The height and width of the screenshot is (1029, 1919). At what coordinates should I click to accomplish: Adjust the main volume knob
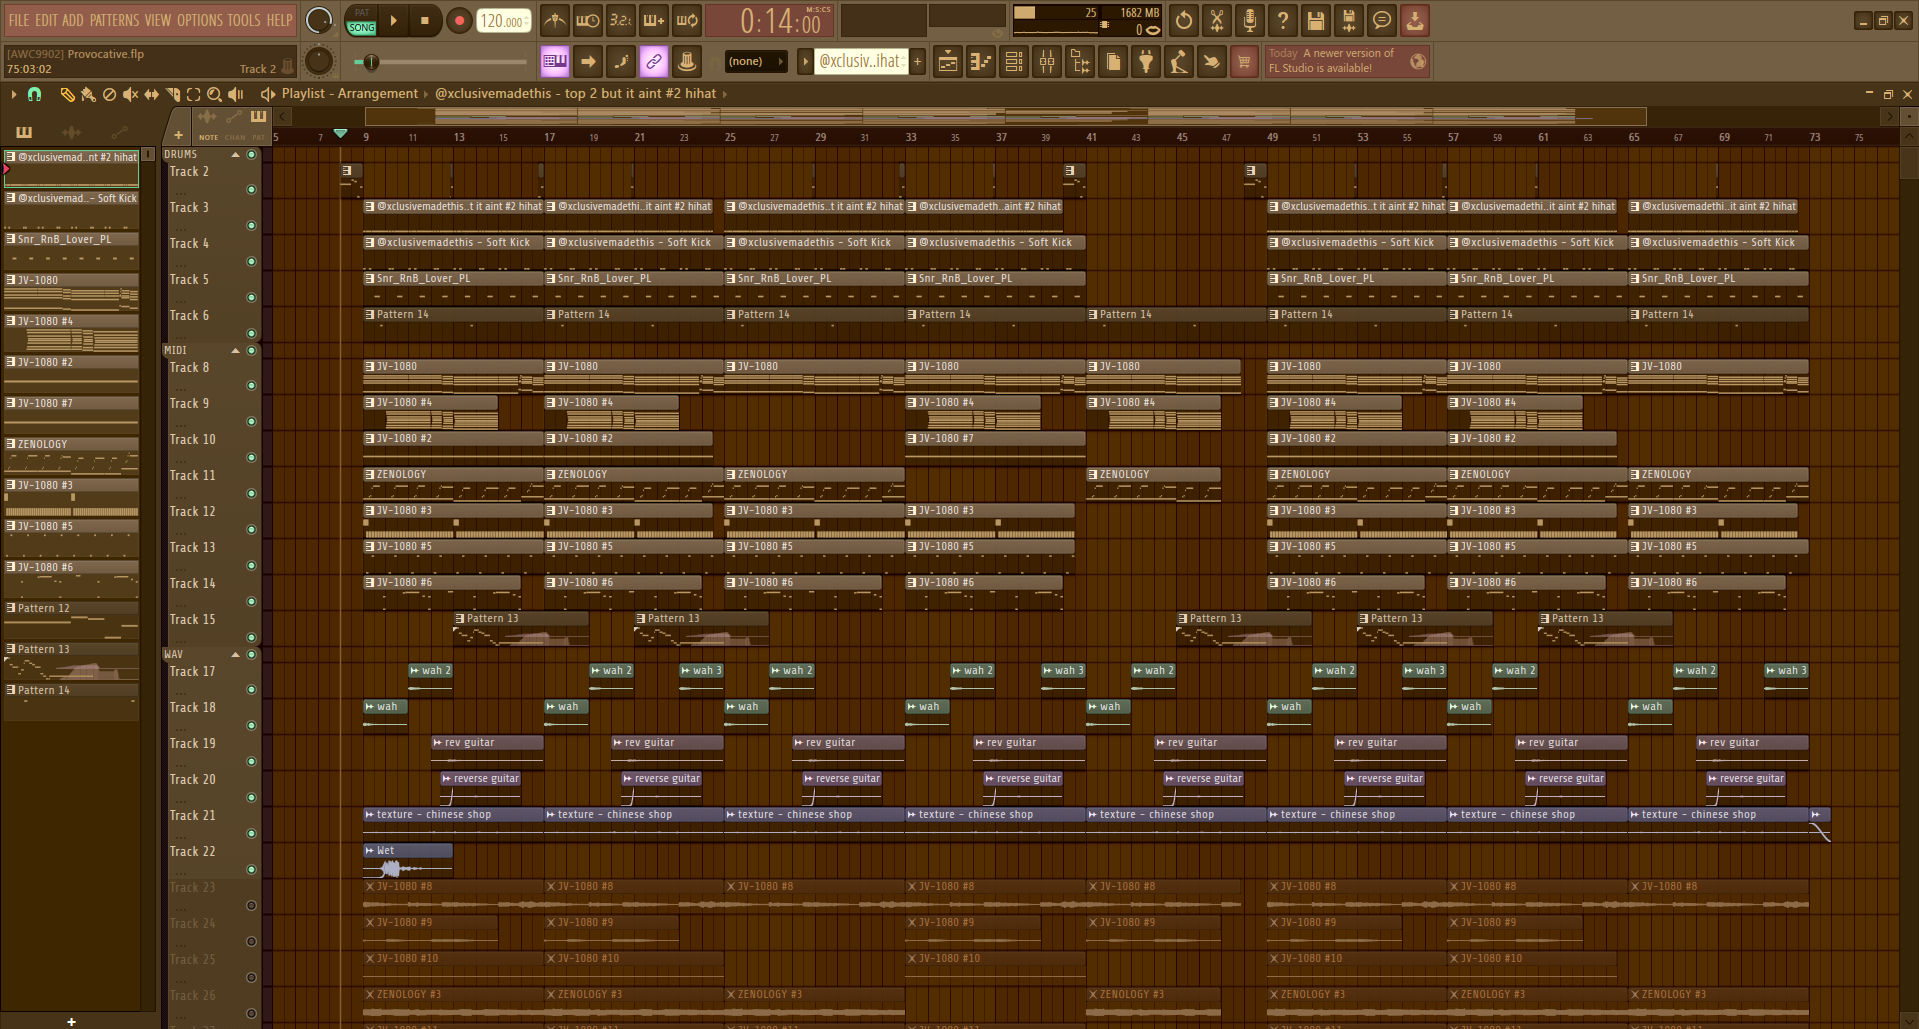pos(318,20)
